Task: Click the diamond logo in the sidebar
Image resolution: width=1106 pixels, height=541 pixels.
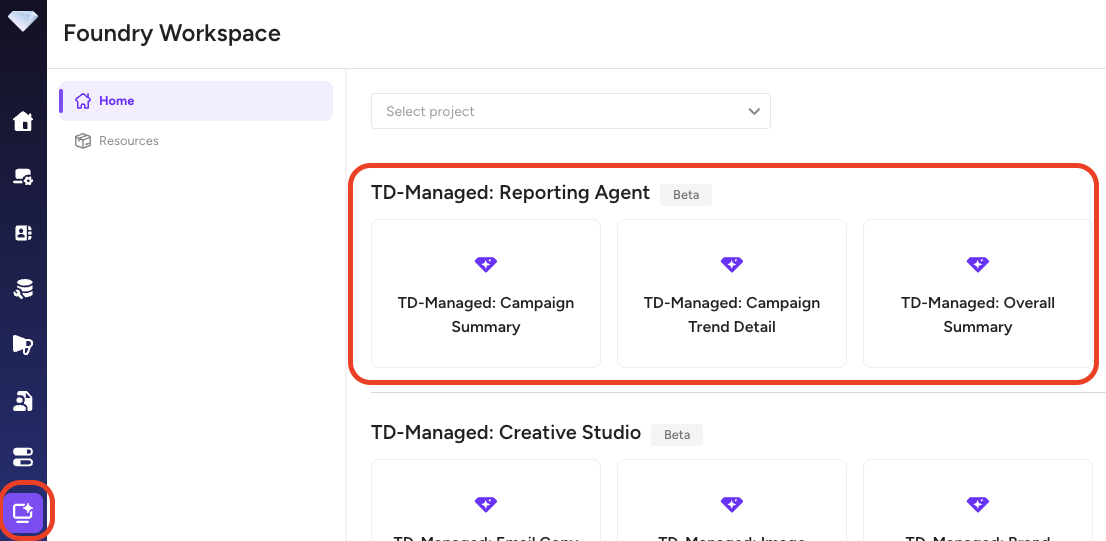Action: point(23,19)
